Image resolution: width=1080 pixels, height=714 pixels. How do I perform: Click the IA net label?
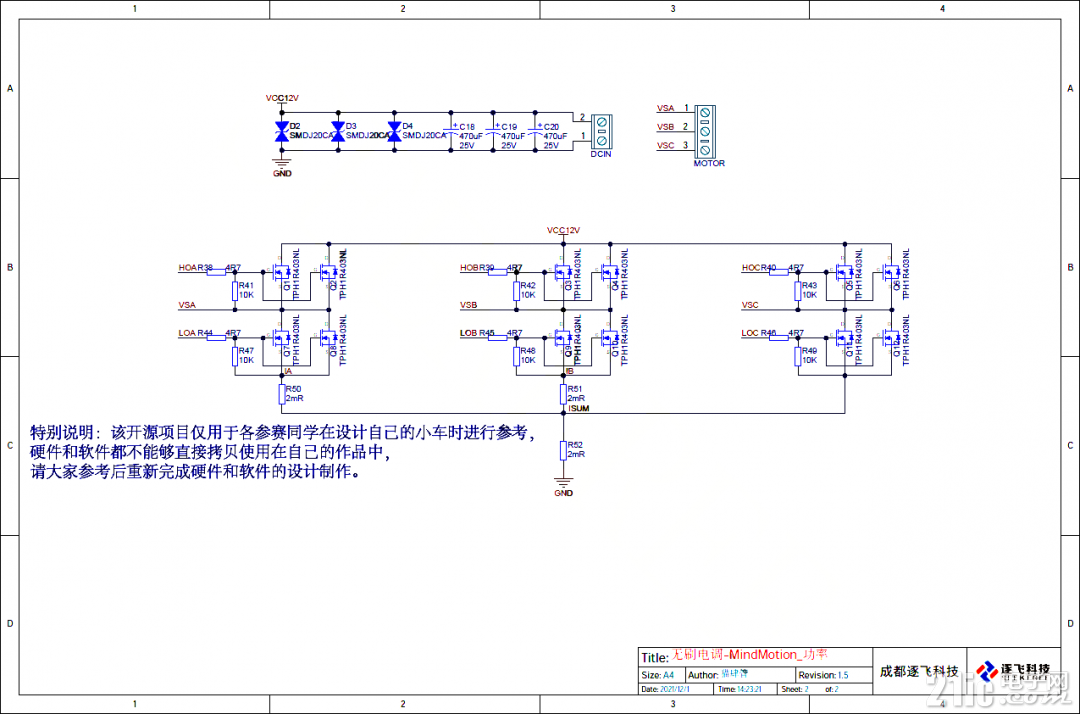287,371
